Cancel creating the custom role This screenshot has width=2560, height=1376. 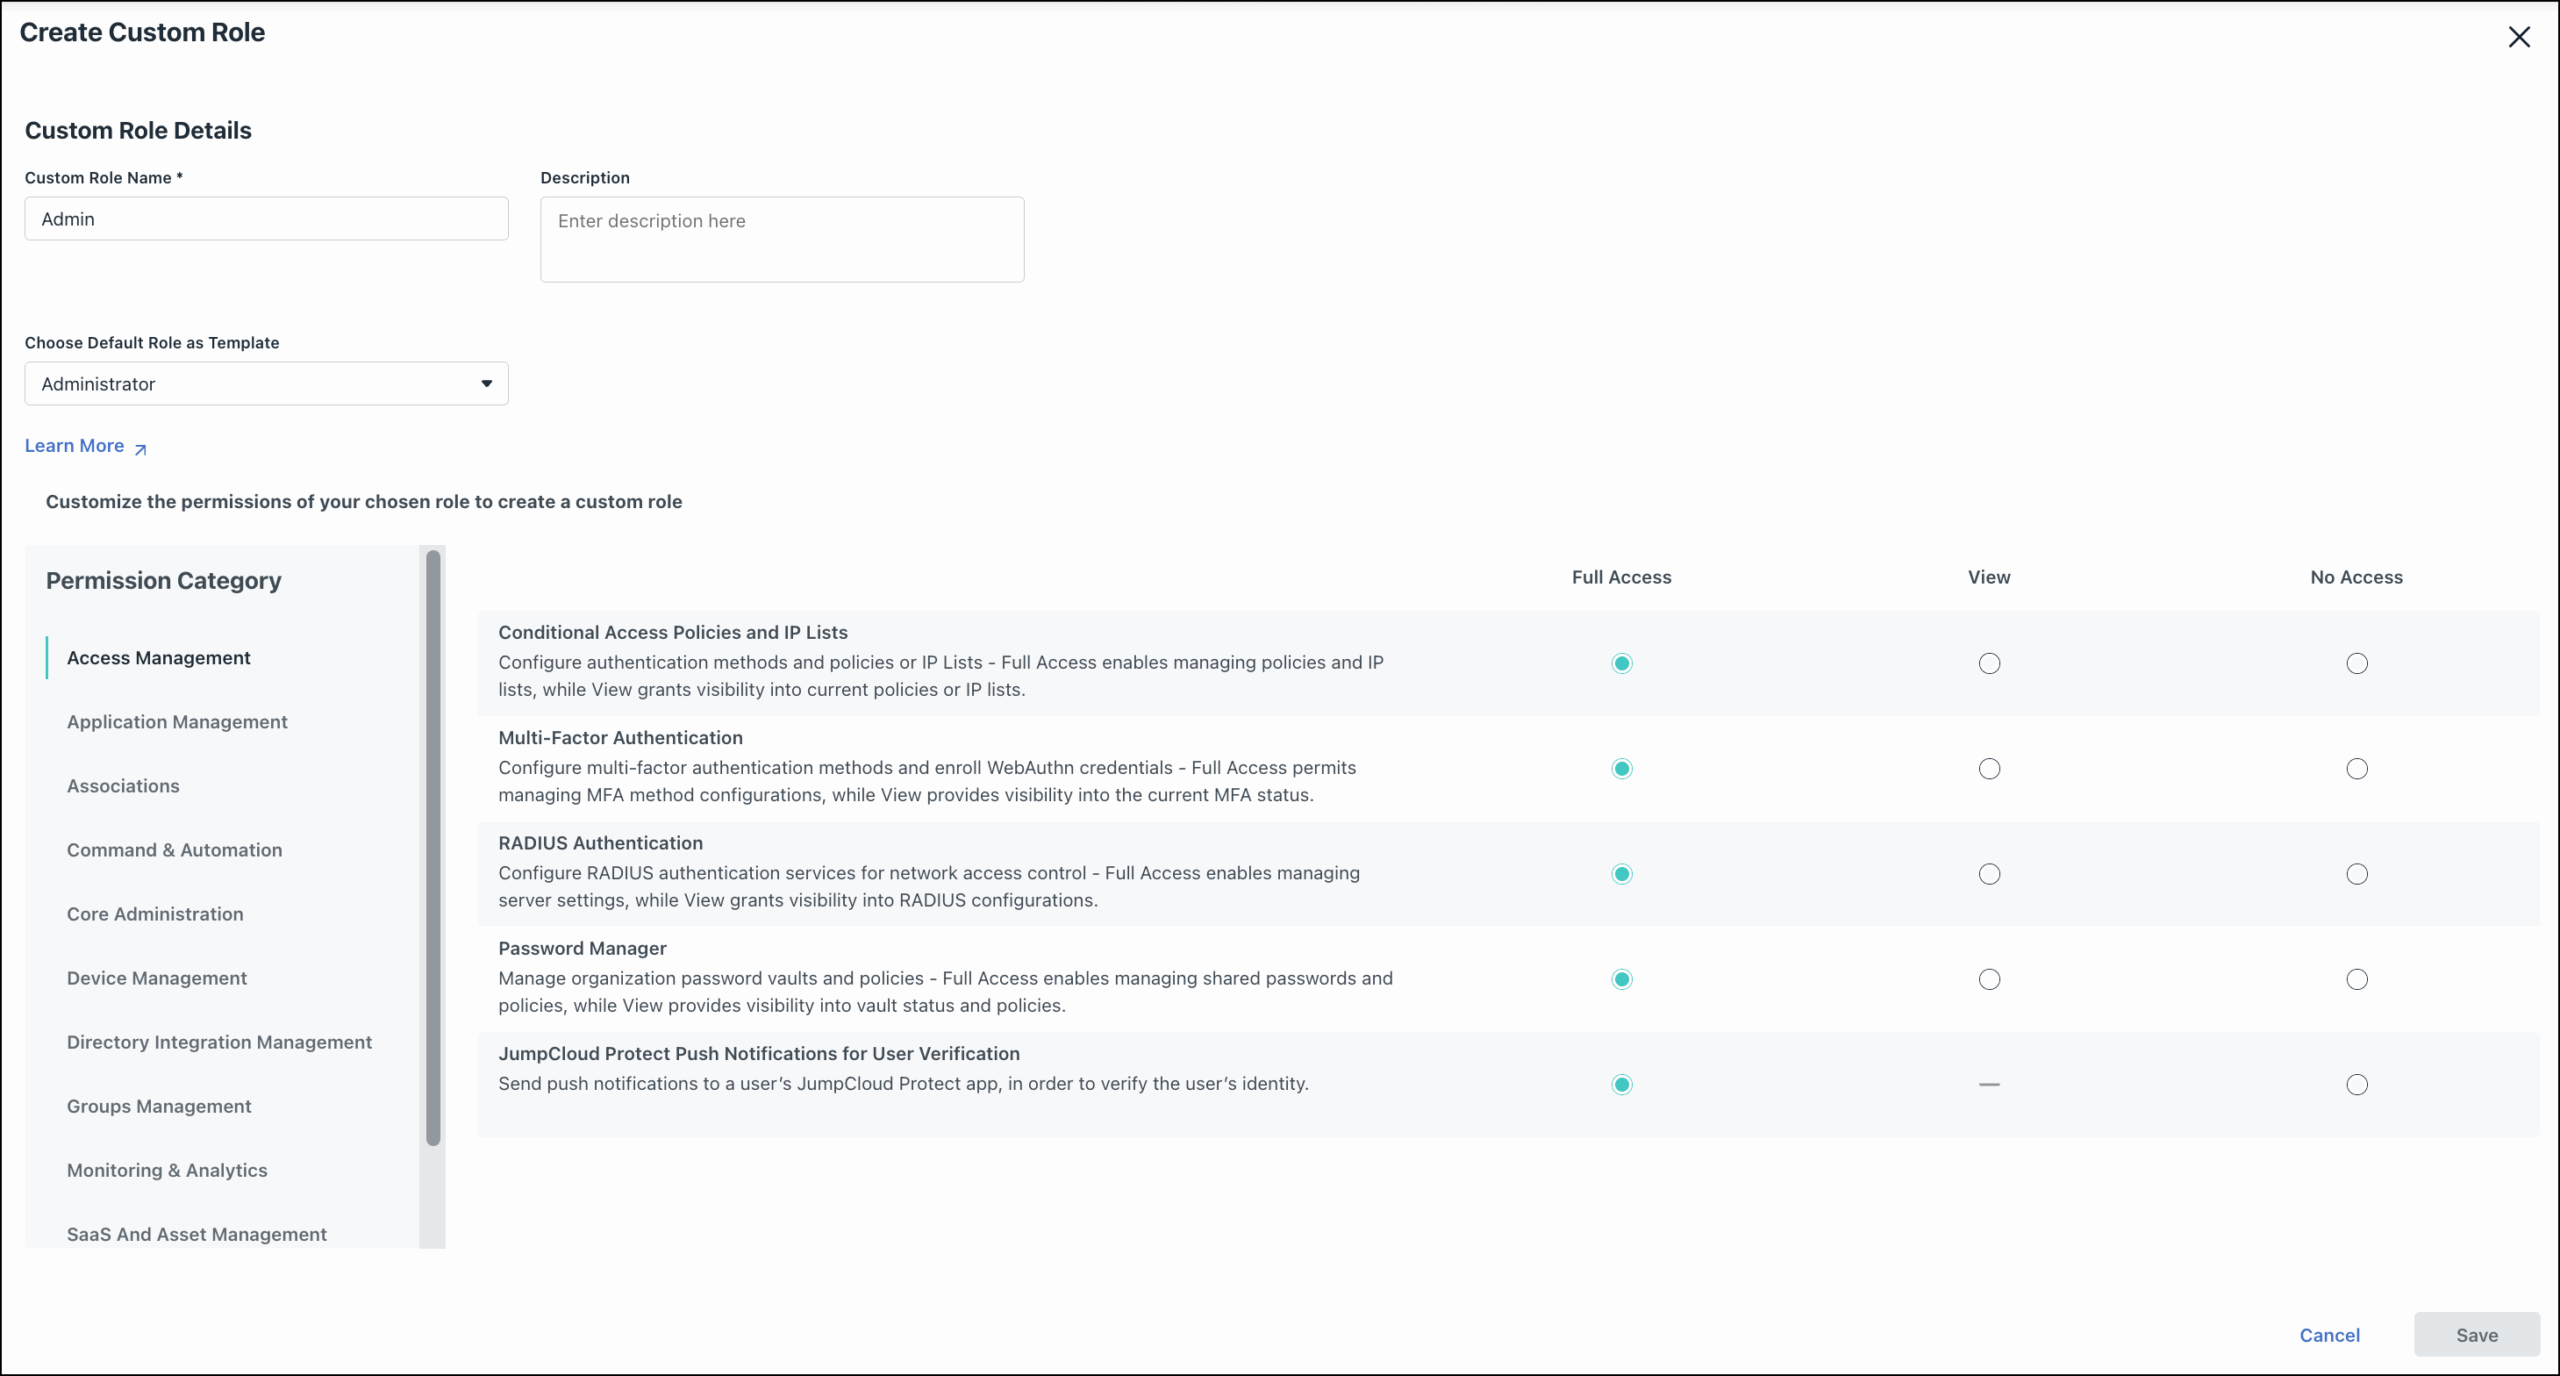tap(2330, 1335)
